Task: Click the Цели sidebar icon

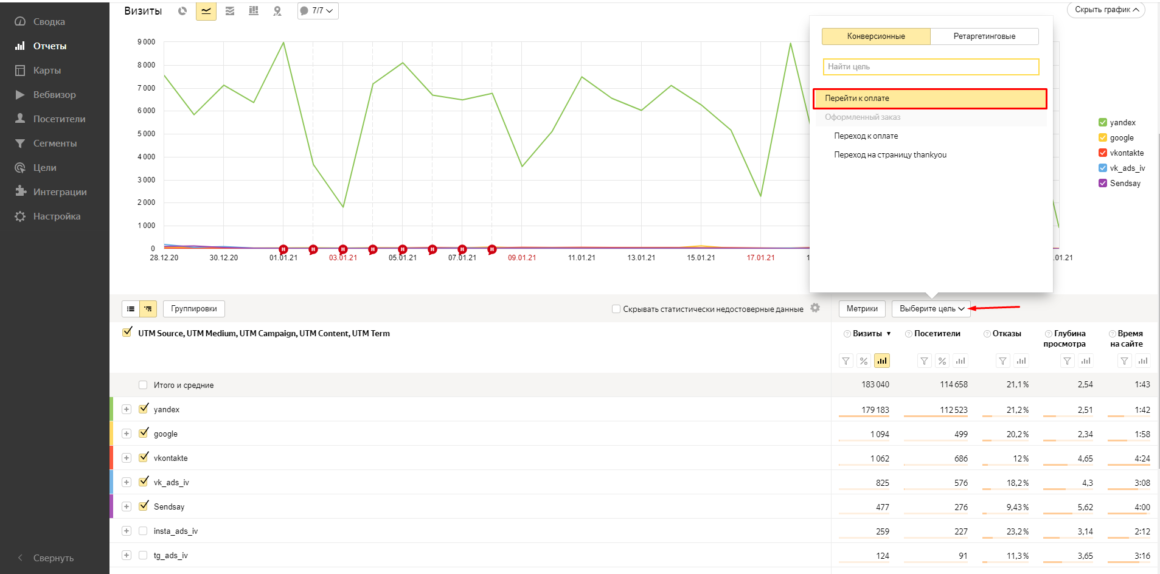Action: tap(20, 167)
